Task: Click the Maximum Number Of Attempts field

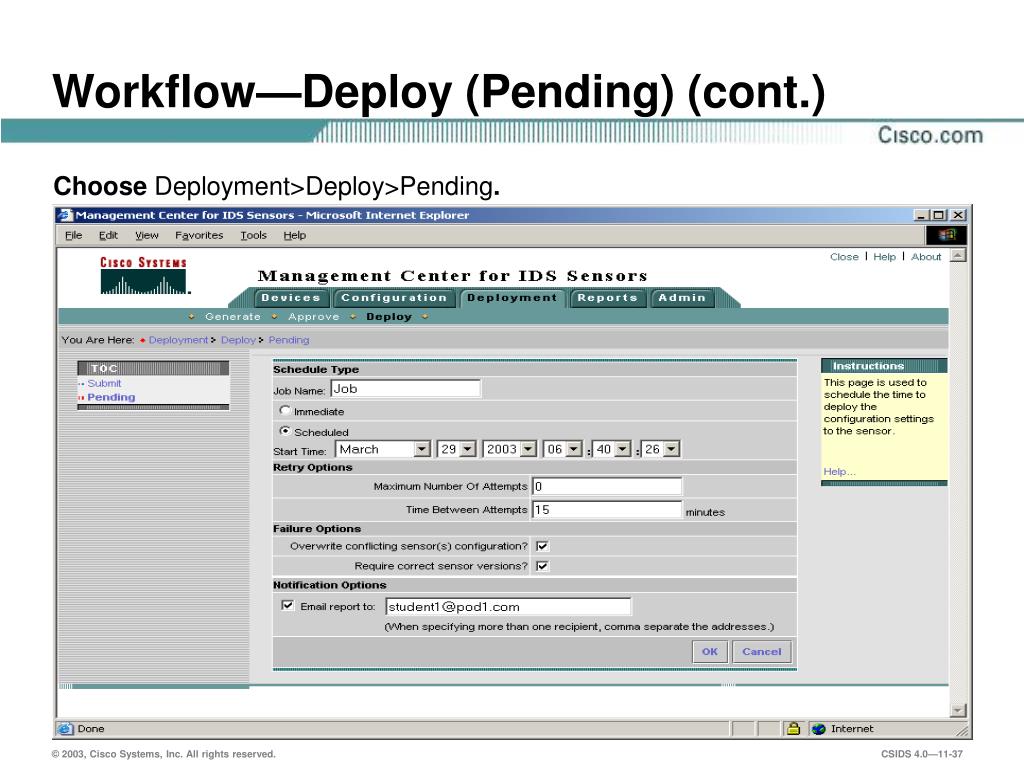Action: click(x=607, y=487)
